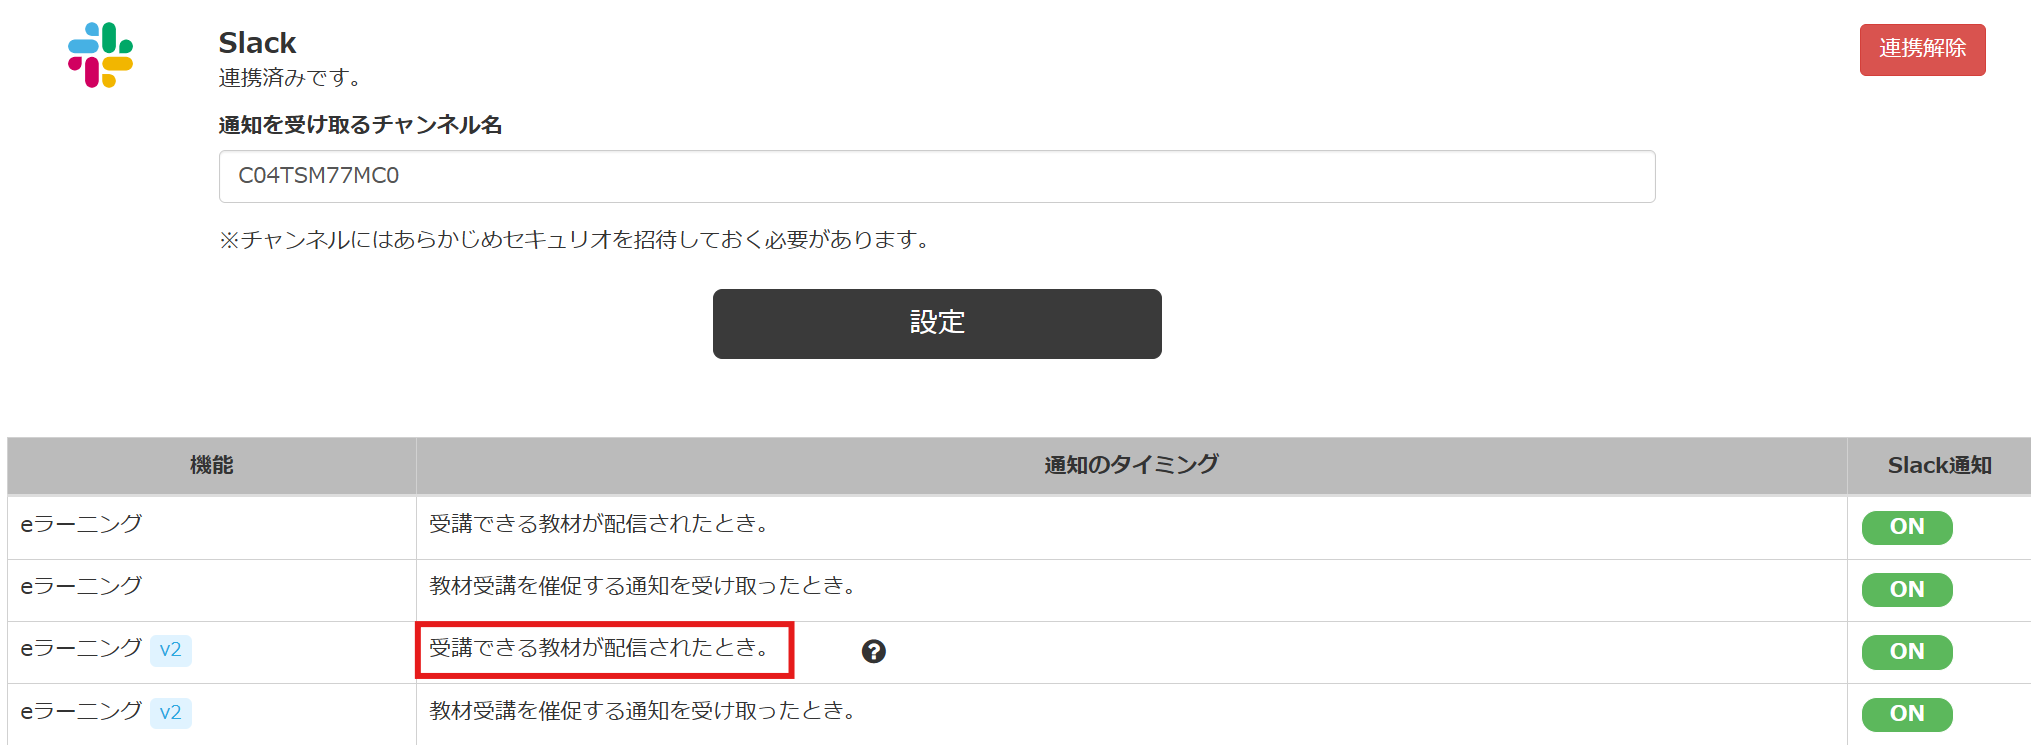Click the 連携解除 button
This screenshot has width=2031, height=745.
pos(1922,49)
